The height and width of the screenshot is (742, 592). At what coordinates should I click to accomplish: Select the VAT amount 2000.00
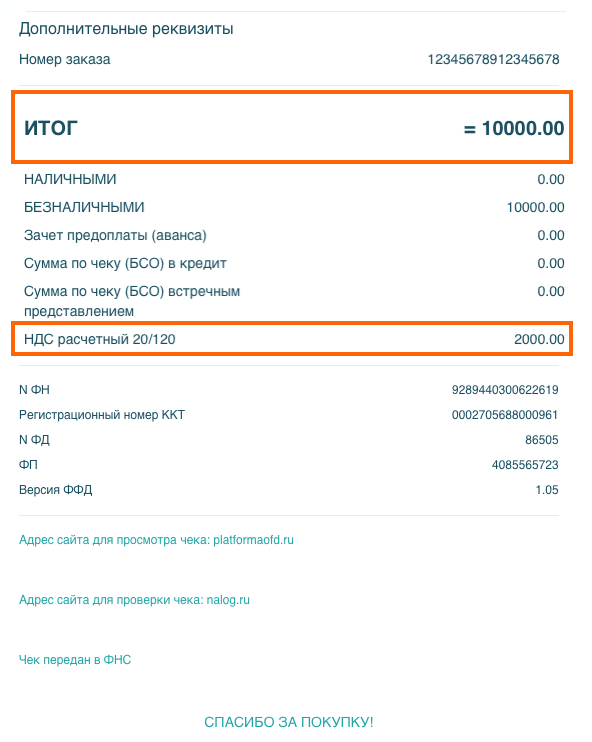coord(539,339)
